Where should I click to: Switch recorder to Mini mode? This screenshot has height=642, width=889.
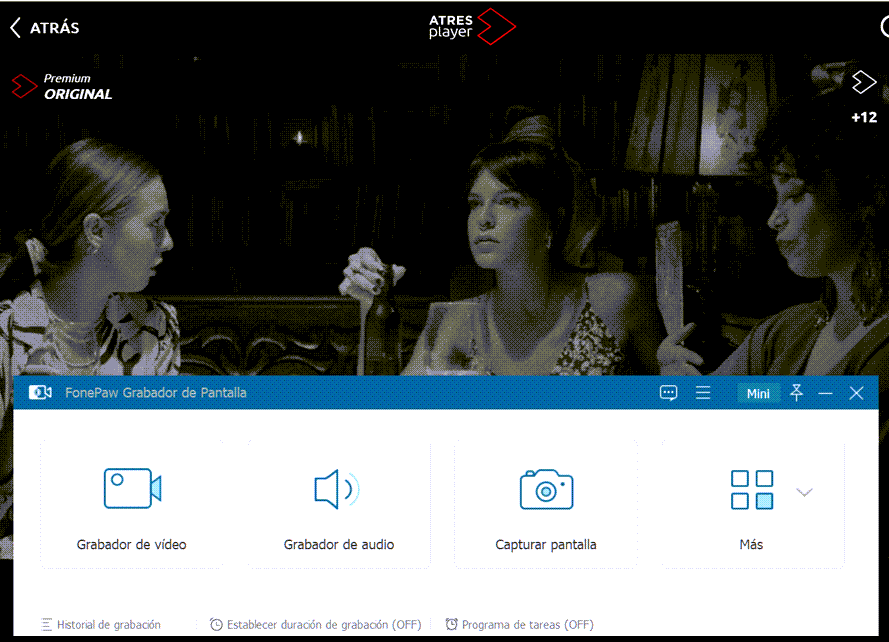(x=758, y=394)
